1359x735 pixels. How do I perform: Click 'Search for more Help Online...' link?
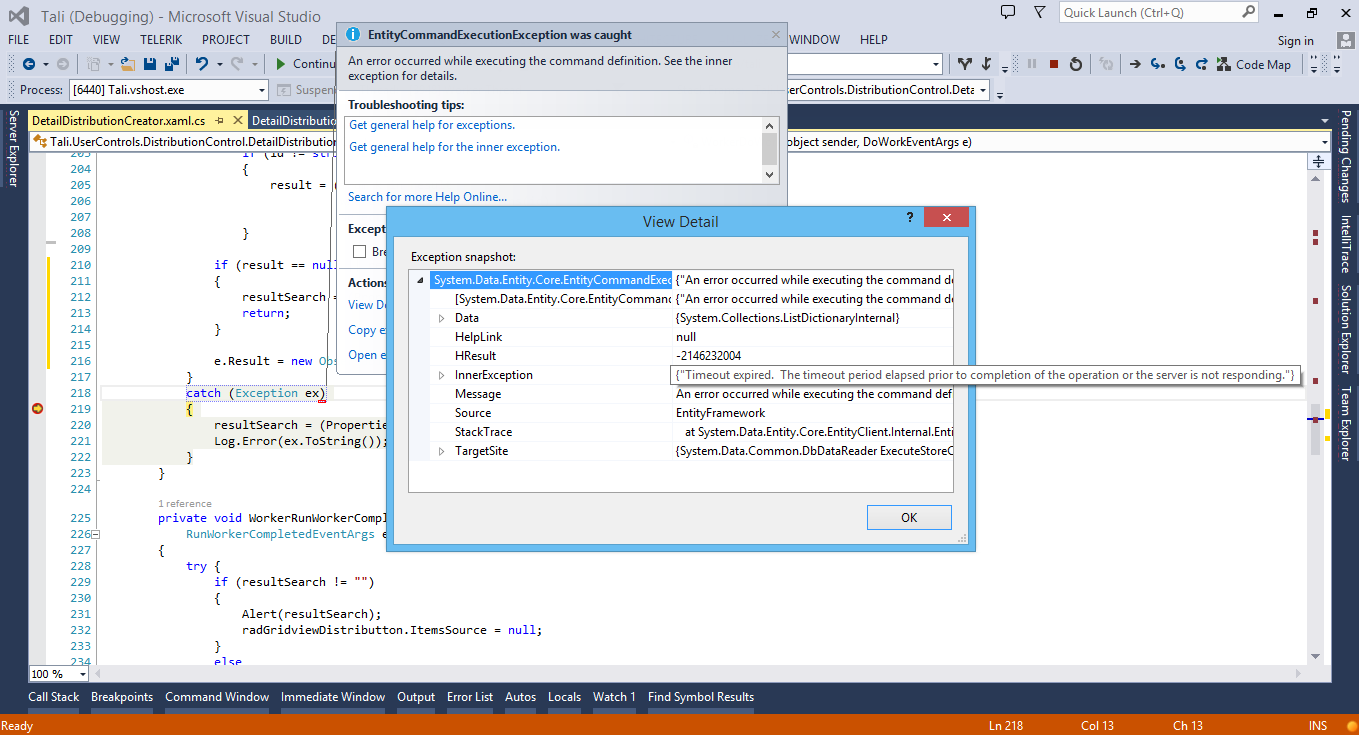pyautogui.click(x=427, y=197)
